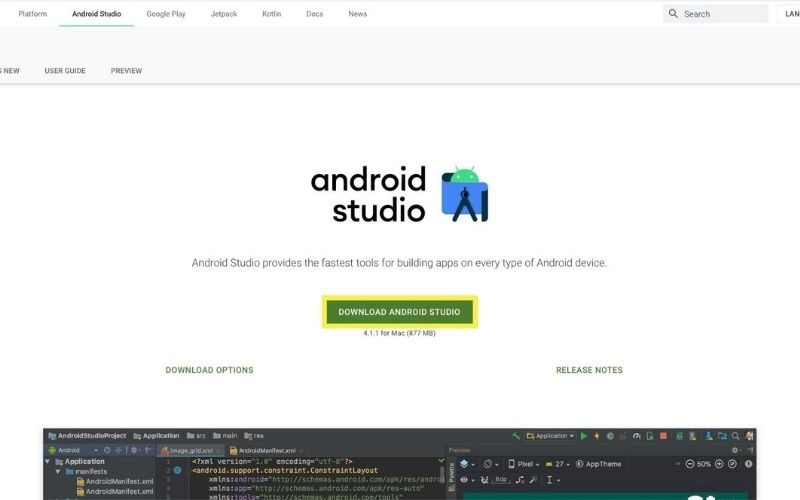Open the Google Play tab
This screenshot has height=500, width=800.
point(166,14)
